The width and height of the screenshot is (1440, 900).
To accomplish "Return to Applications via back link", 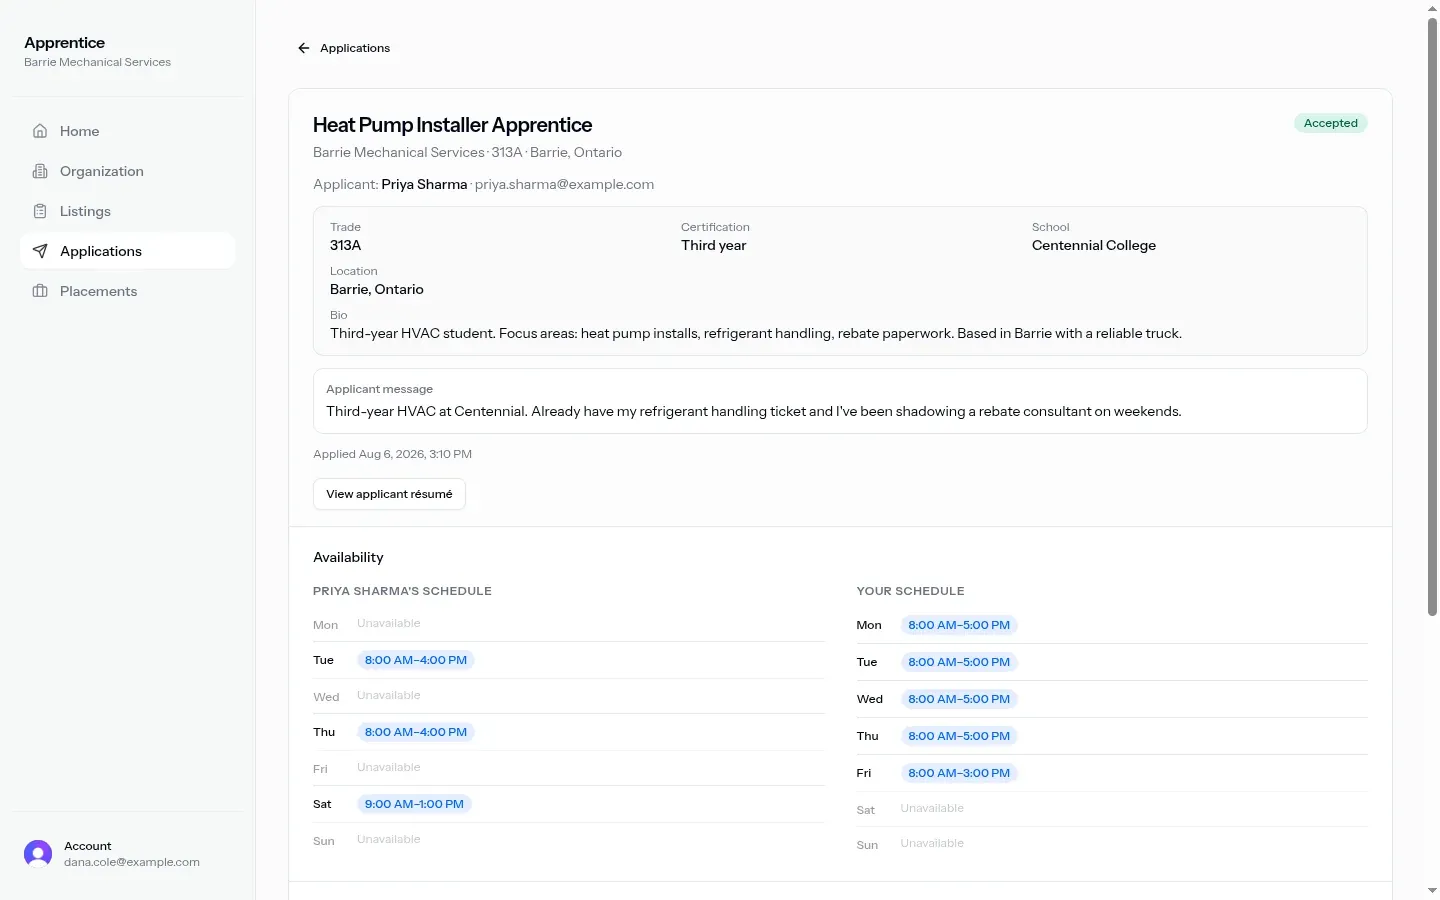I will point(344,48).
